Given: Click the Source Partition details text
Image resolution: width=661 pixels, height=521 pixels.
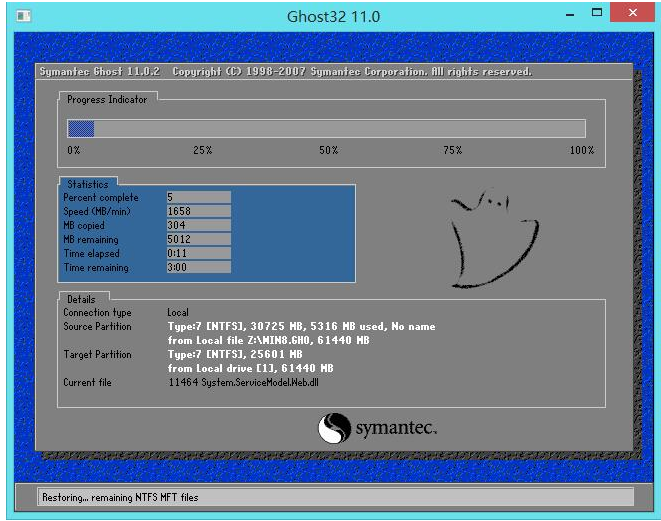Looking at the screenshot, I should tap(300, 327).
